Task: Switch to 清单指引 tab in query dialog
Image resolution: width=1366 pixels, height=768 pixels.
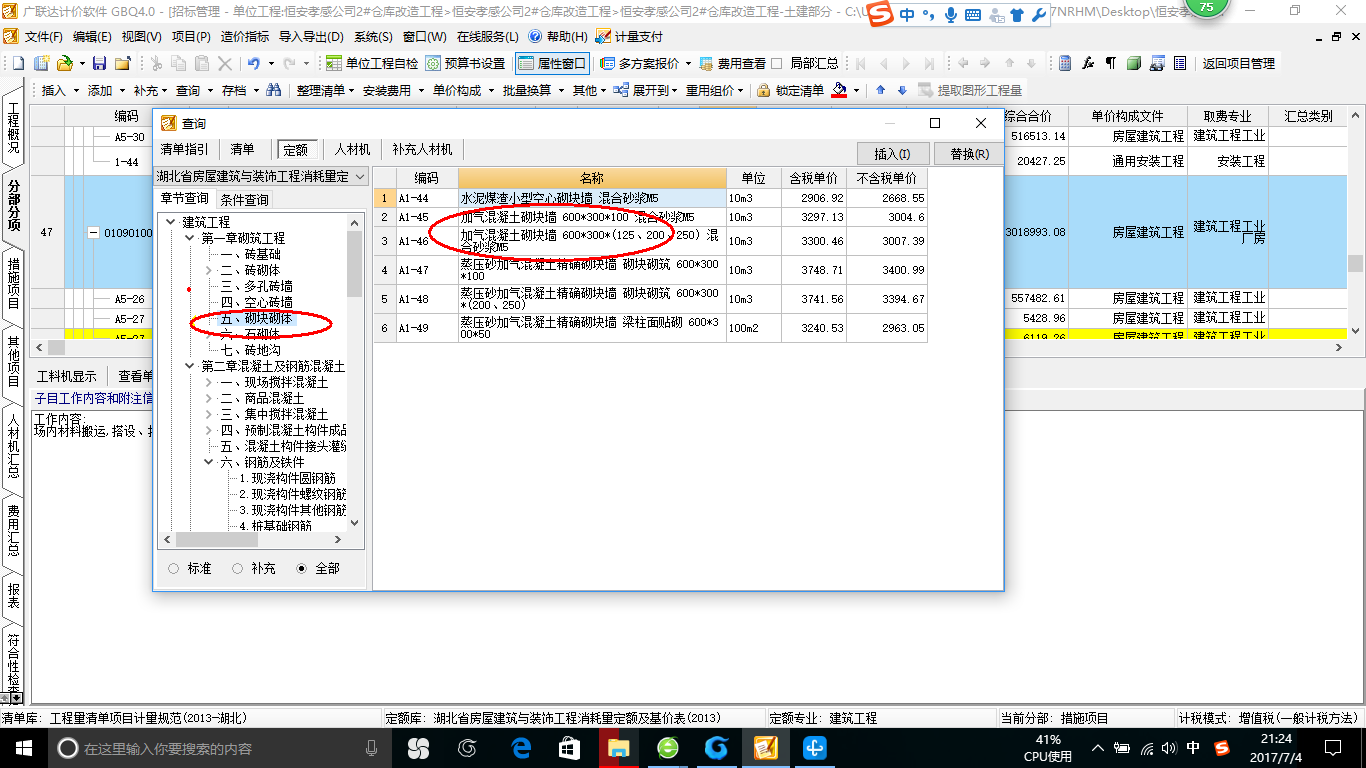Action: click(x=185, y=149)
